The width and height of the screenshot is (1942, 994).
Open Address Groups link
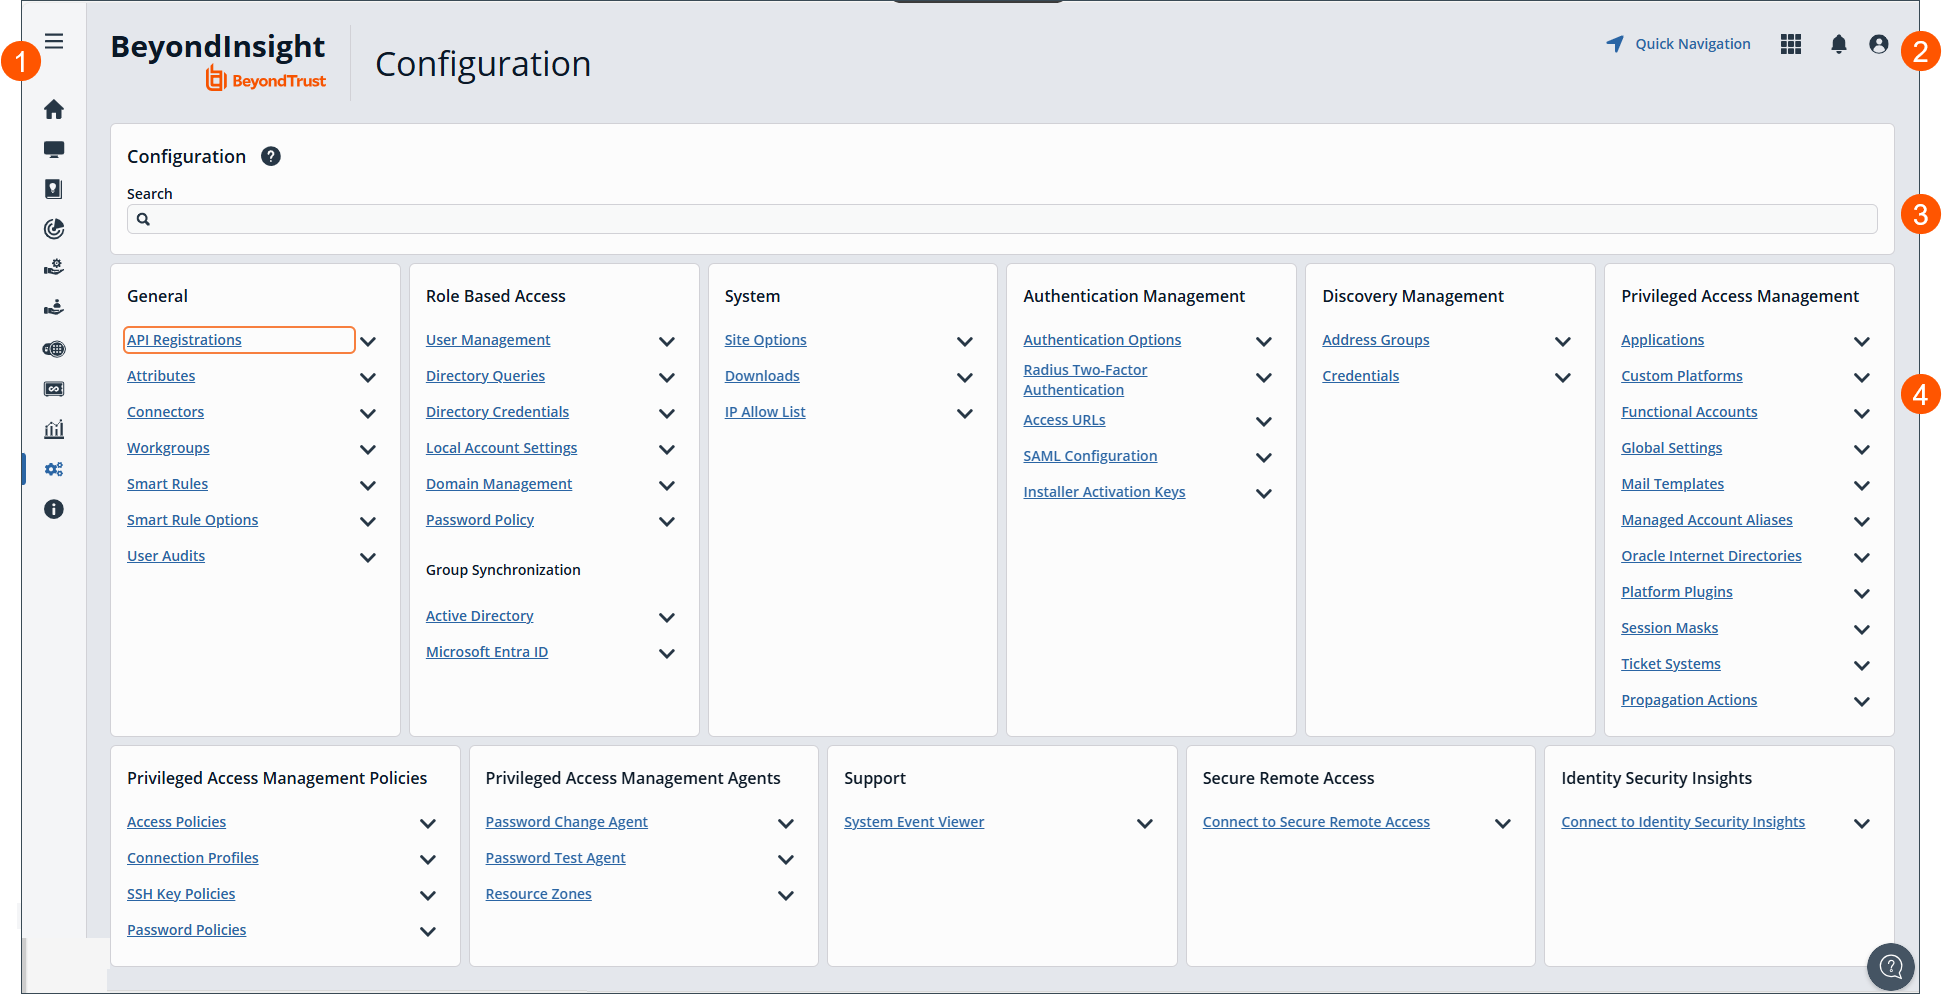pyautogui.click(x=1375, y=340)
